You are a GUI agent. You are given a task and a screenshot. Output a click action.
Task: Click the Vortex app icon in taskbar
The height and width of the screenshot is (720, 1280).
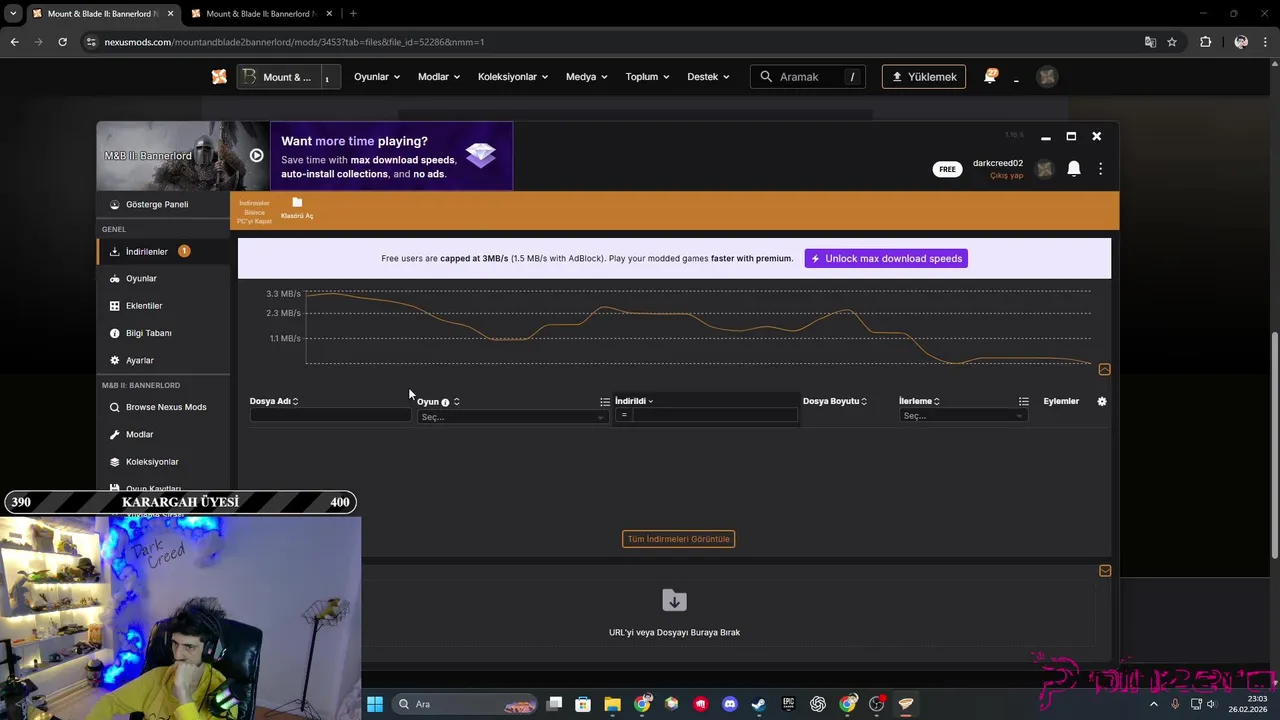coord(906,704)
